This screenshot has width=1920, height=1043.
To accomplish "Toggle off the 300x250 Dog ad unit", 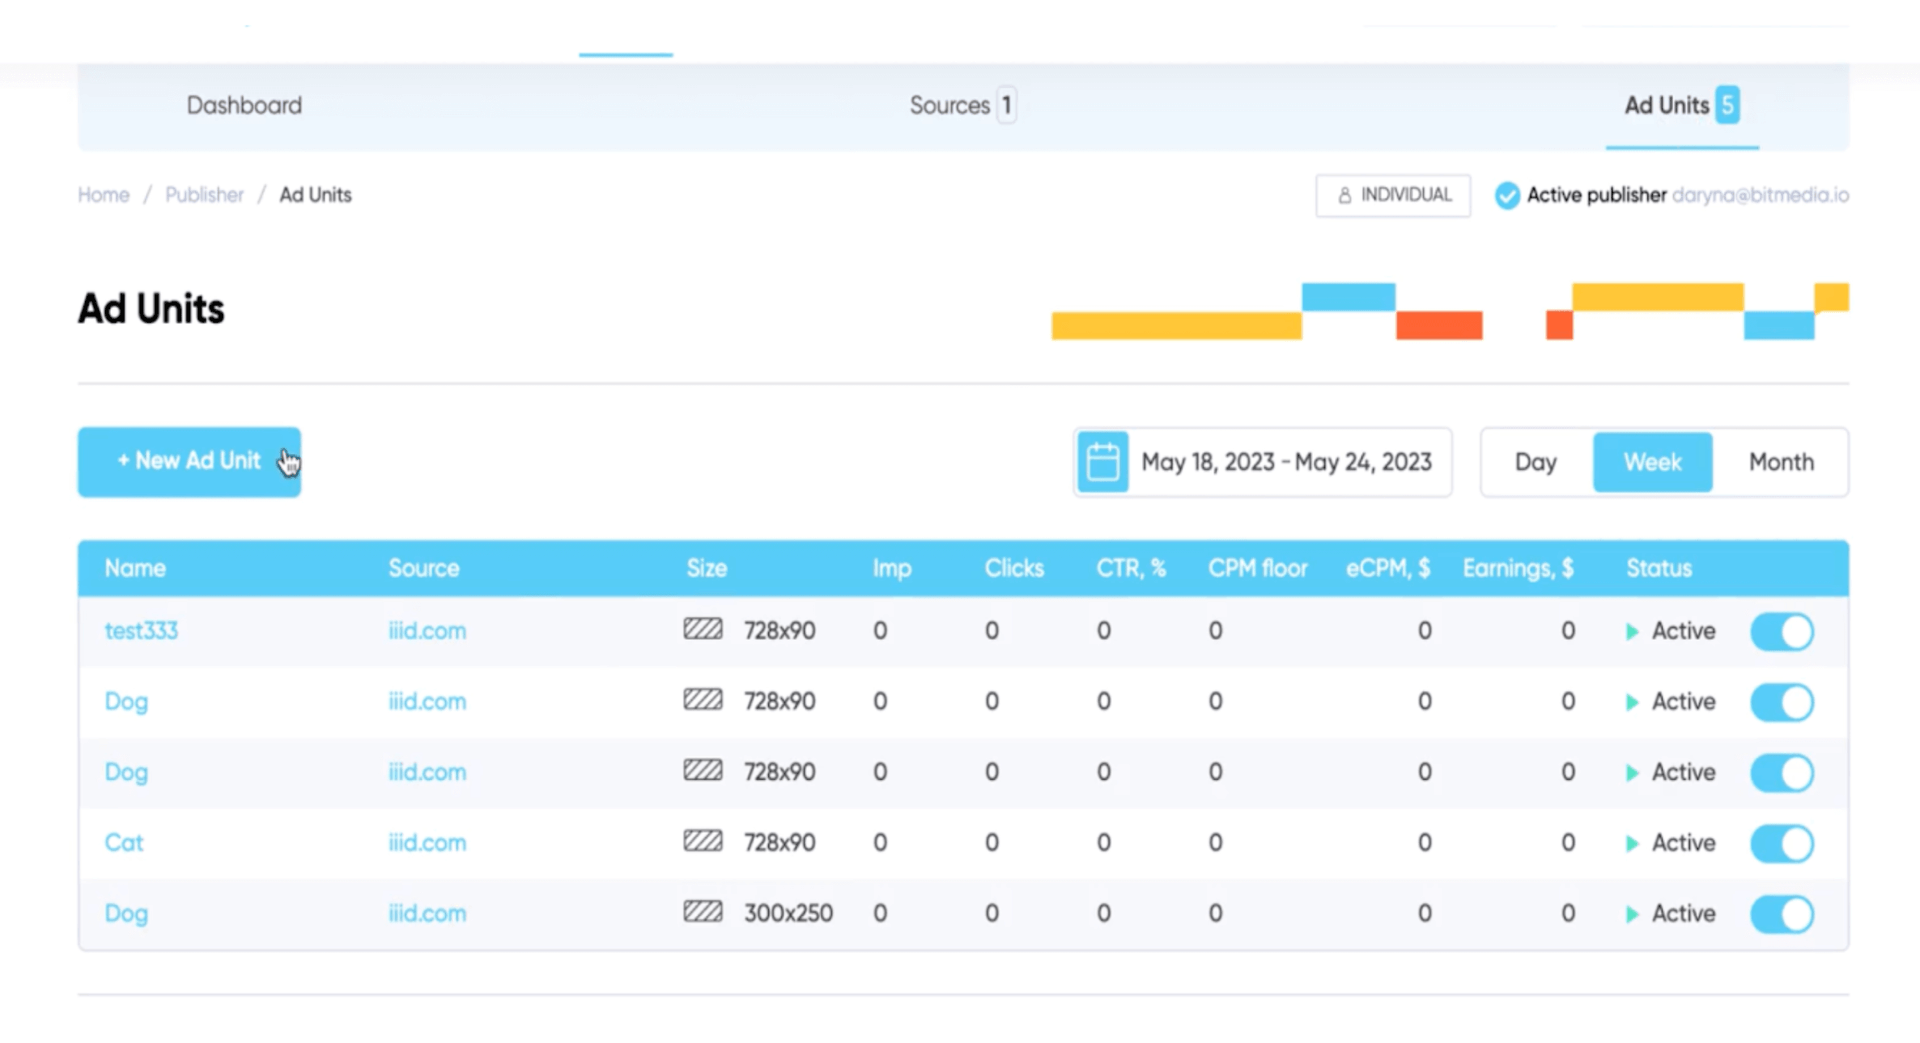I will pos(1781,914).
